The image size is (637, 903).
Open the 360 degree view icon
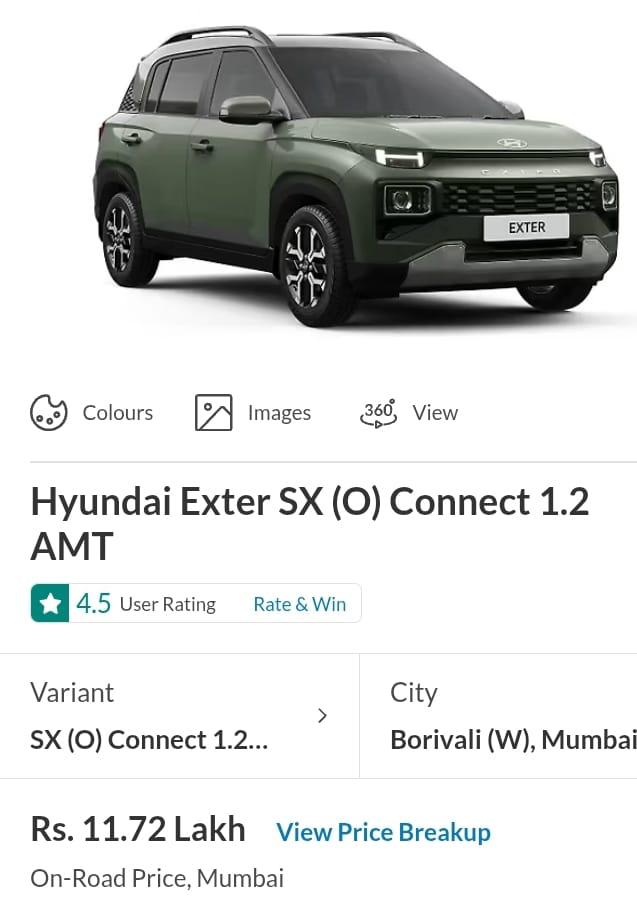click(378, 413)
